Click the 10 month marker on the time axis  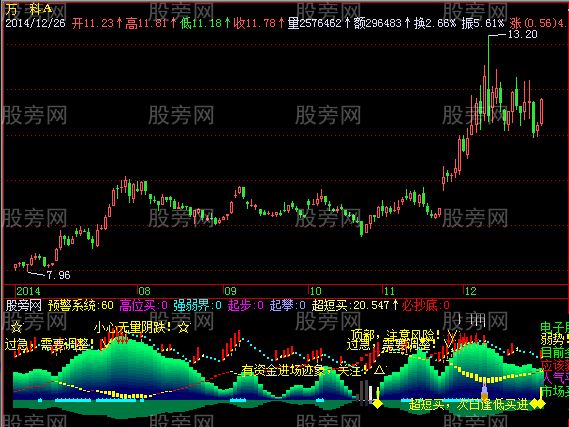click(315, 291)
